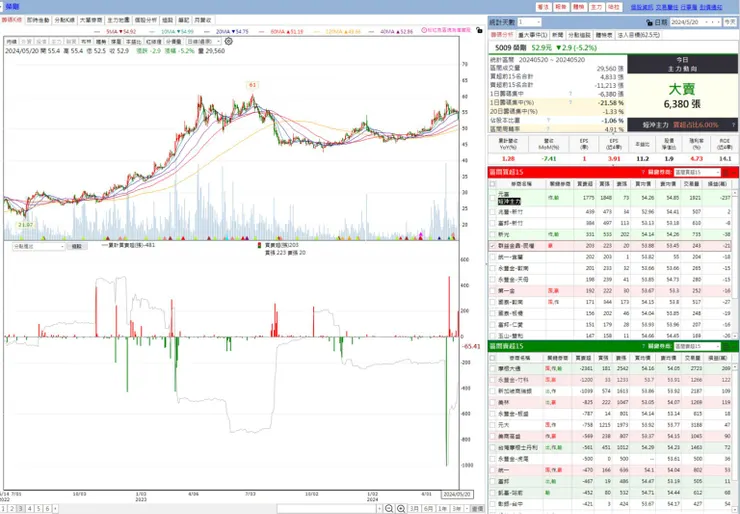Tick the checkbox for 新光 in the buy list
This screenshot has width=740, height=514.
point(493,234)
